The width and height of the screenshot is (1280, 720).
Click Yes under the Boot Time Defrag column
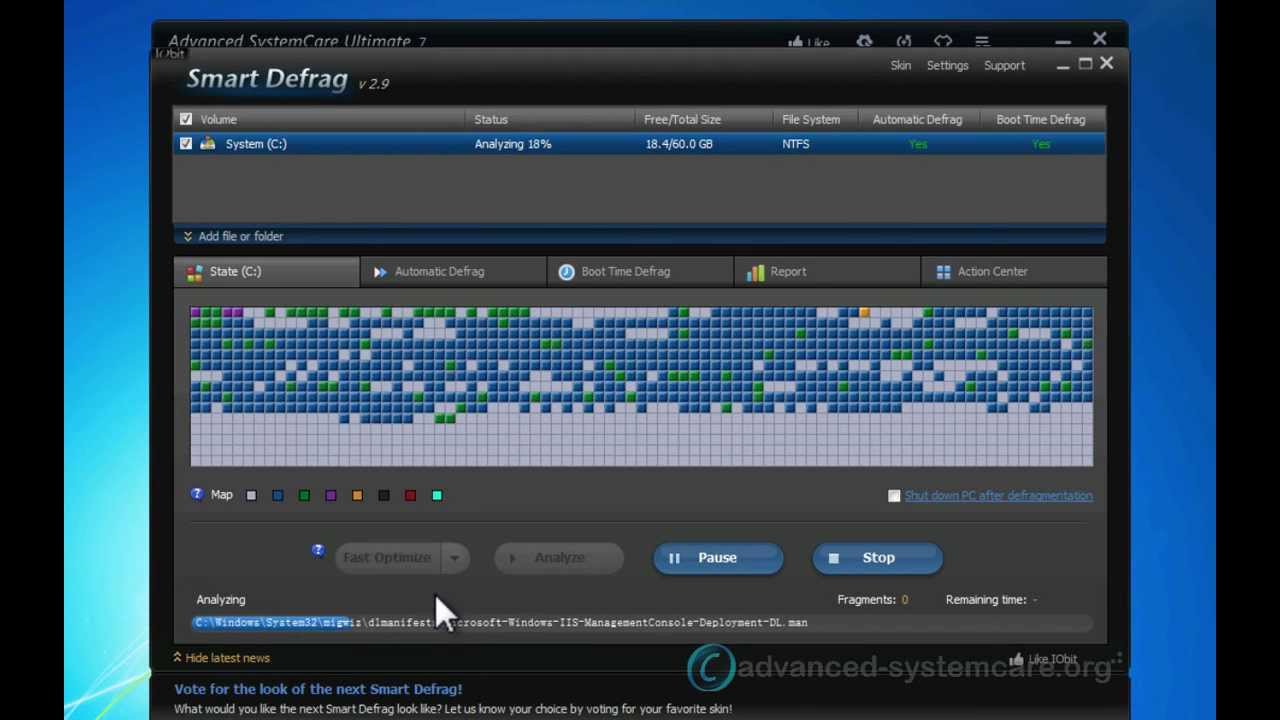click(1041, 144)
